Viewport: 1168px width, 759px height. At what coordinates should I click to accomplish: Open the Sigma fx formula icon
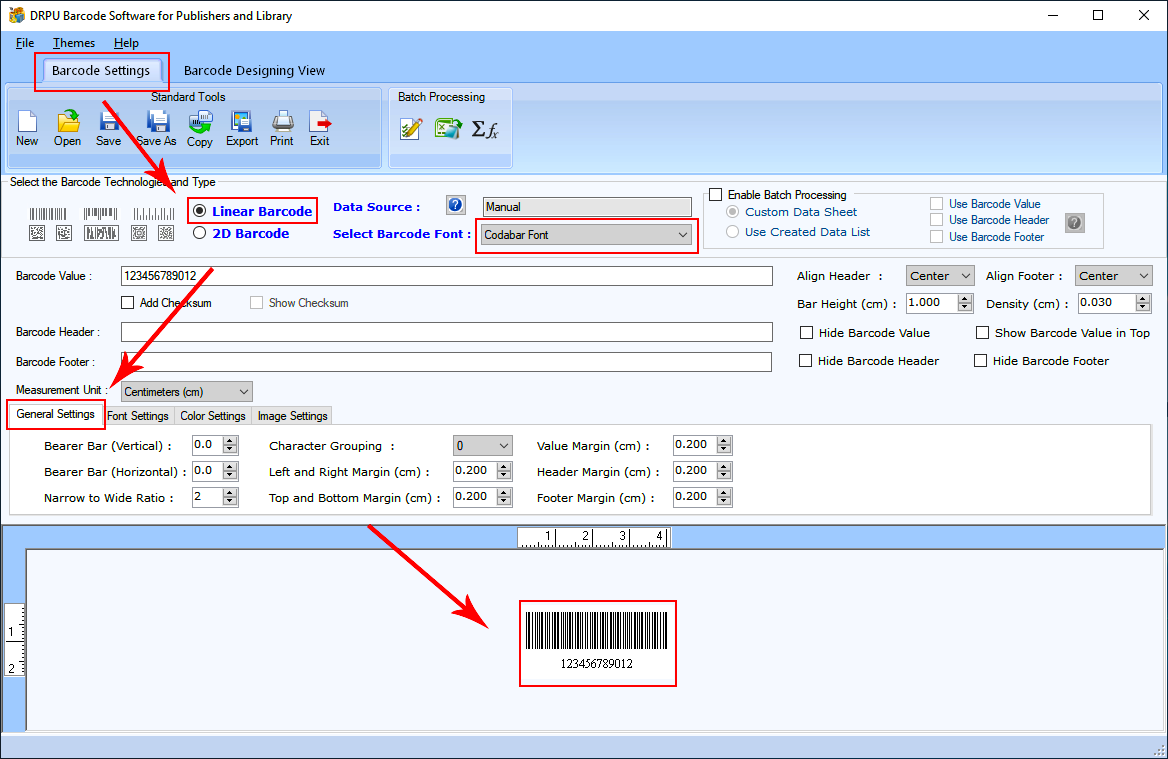point(485,129)
